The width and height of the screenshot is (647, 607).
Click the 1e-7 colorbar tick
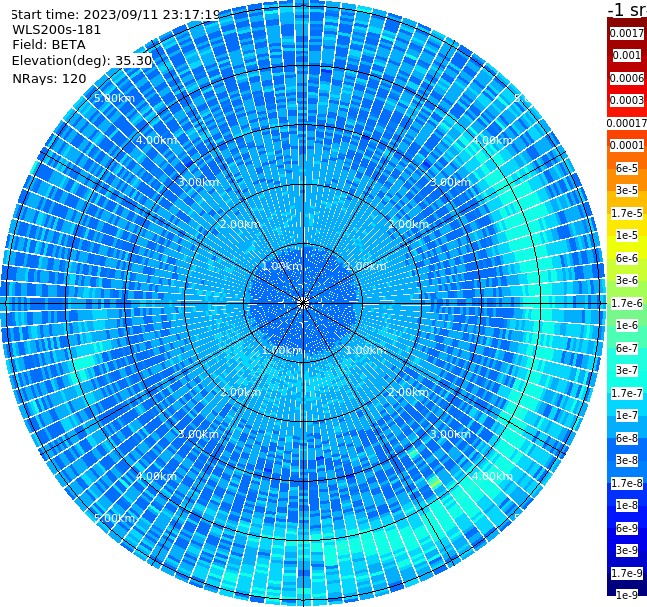click(627, 415)
